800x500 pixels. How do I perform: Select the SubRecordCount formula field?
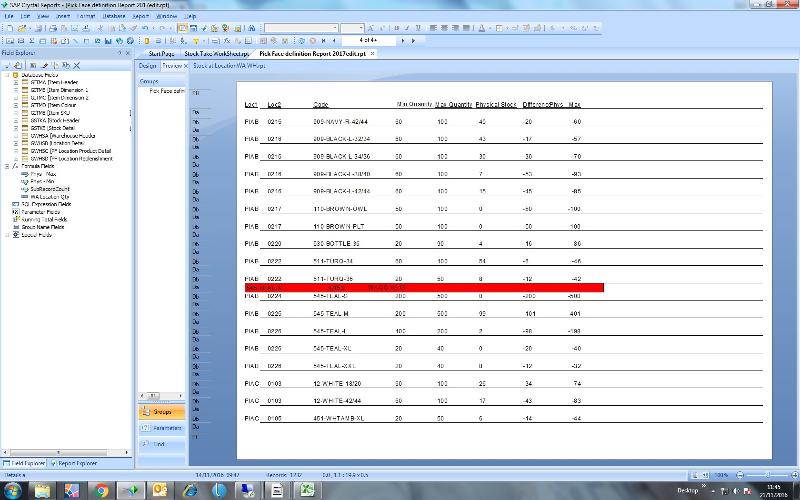pyautogui.click(x=50, y=187)
